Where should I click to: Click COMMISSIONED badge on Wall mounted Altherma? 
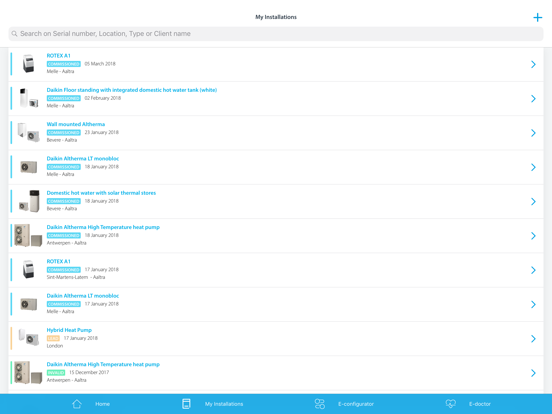(64, 132)
